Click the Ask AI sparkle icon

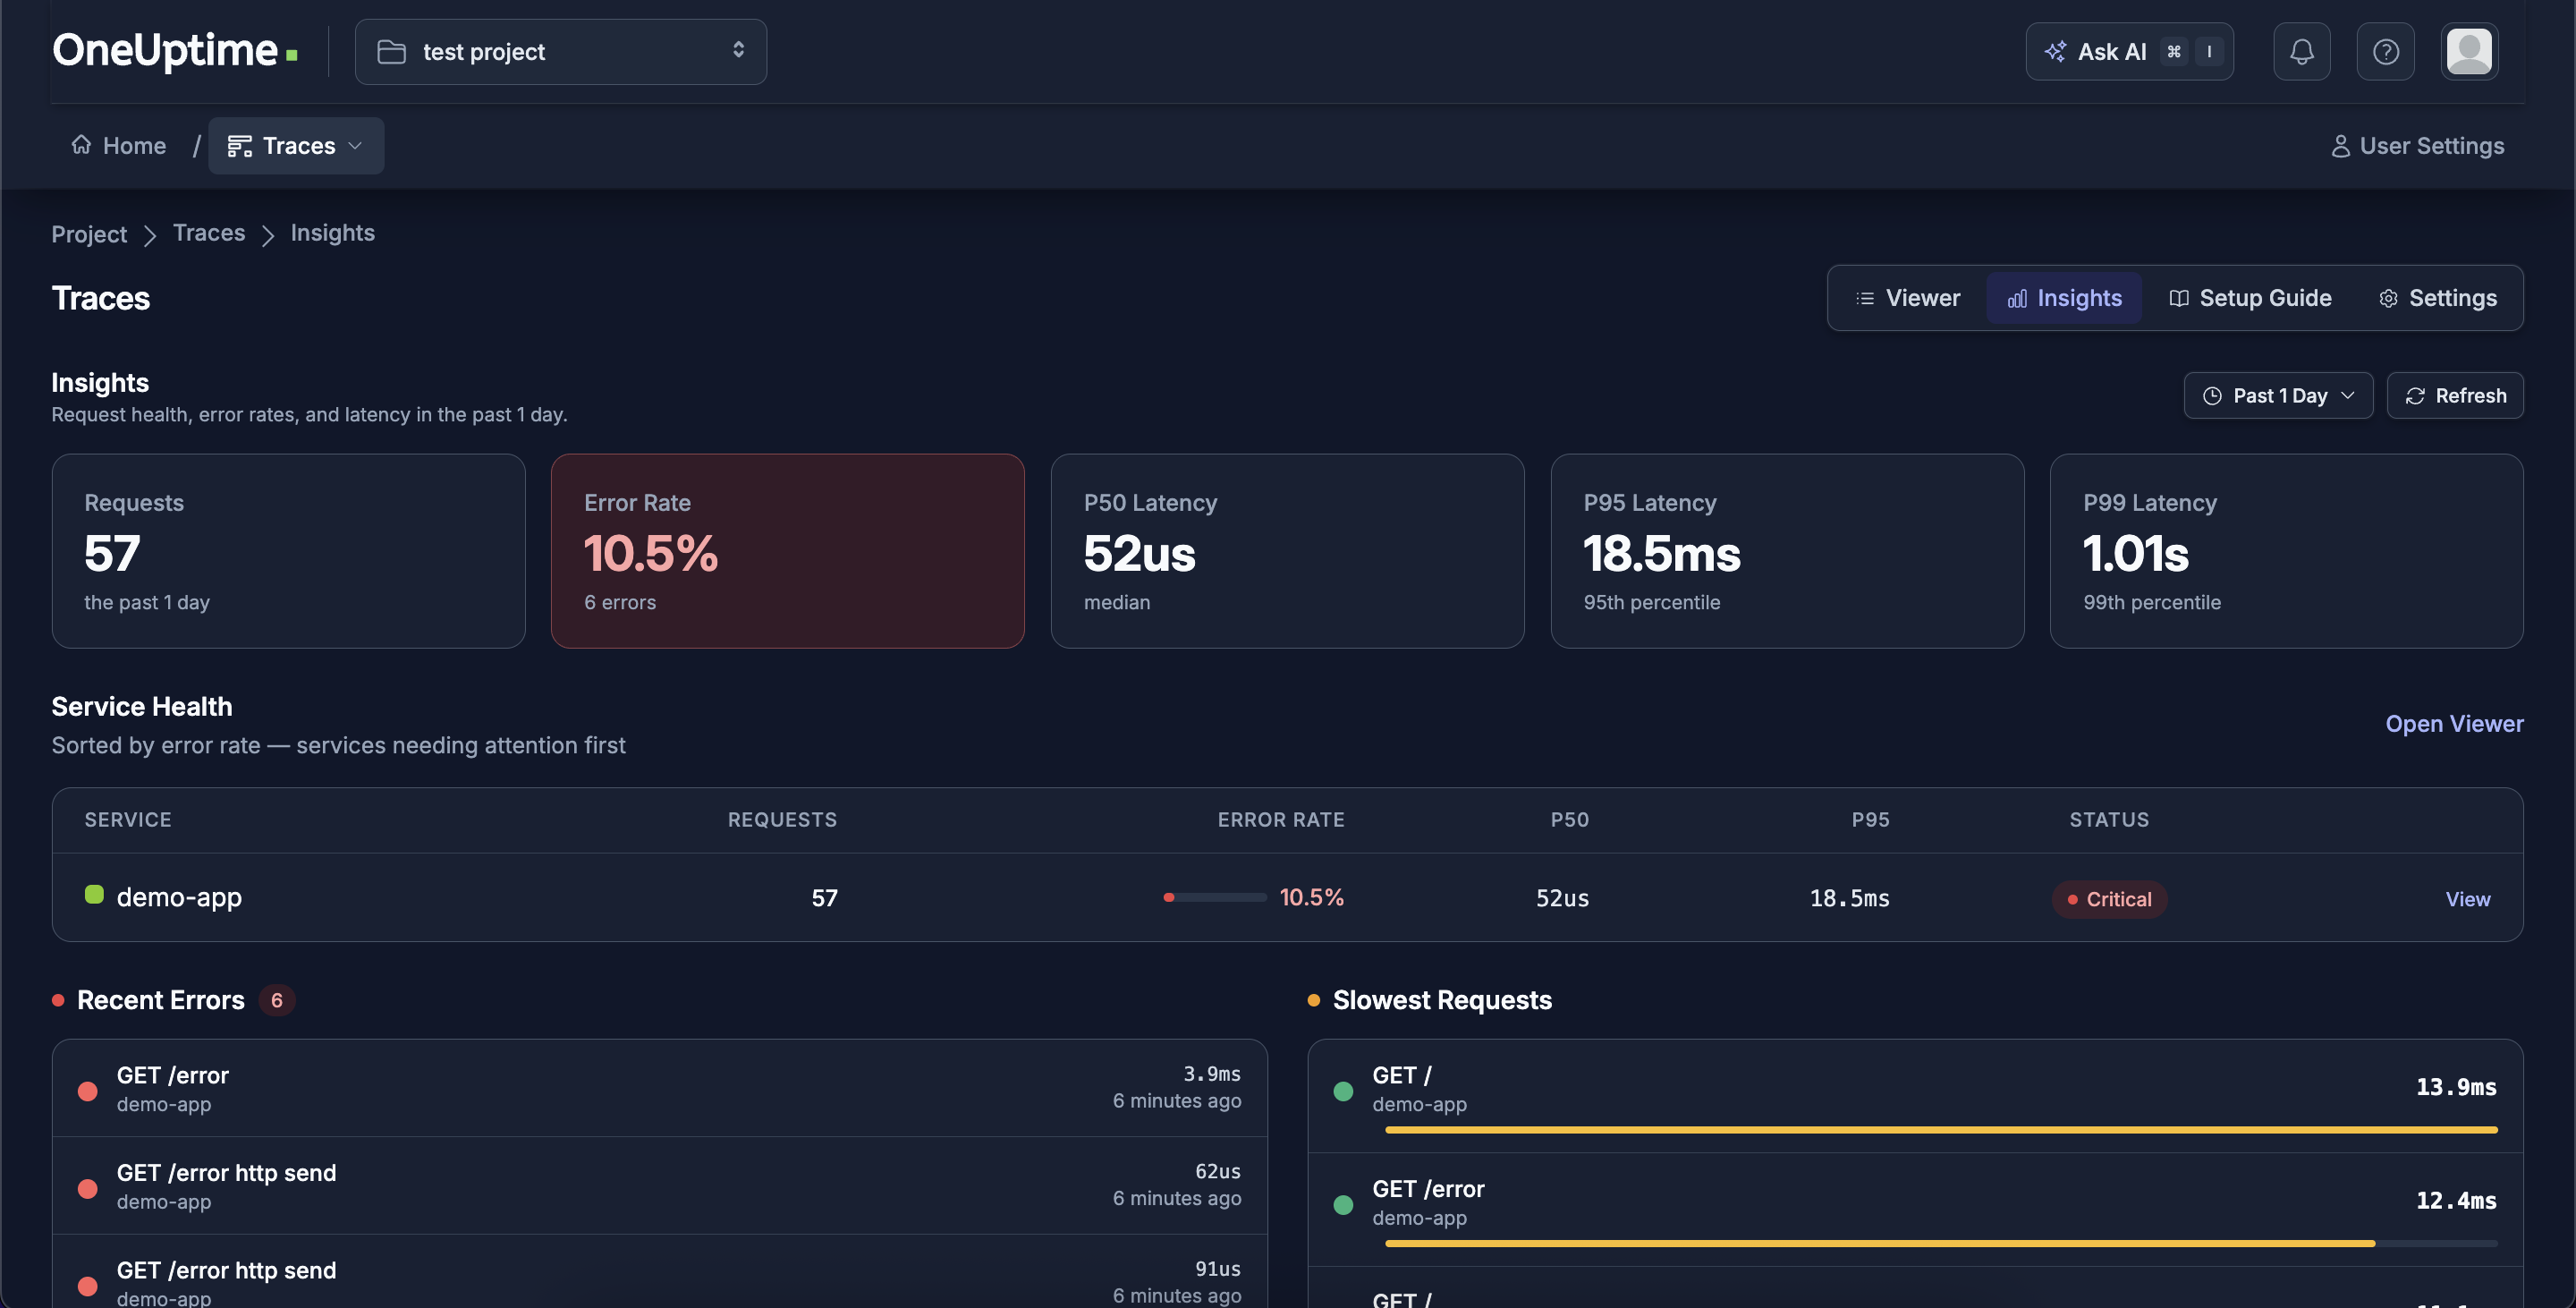pos(2055,52)
